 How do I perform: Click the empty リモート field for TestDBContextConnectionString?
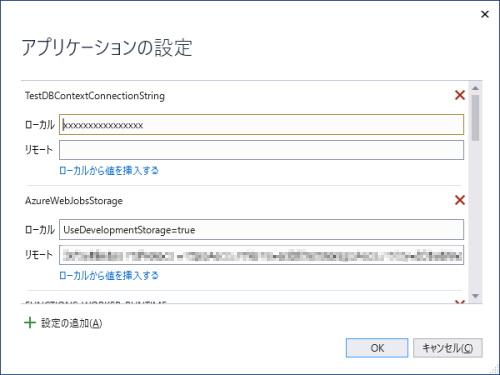pos(261,150)
